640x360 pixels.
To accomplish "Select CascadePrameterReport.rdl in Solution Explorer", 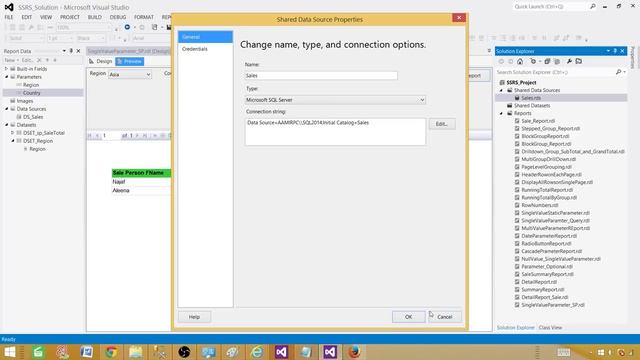I will [551, 251].
